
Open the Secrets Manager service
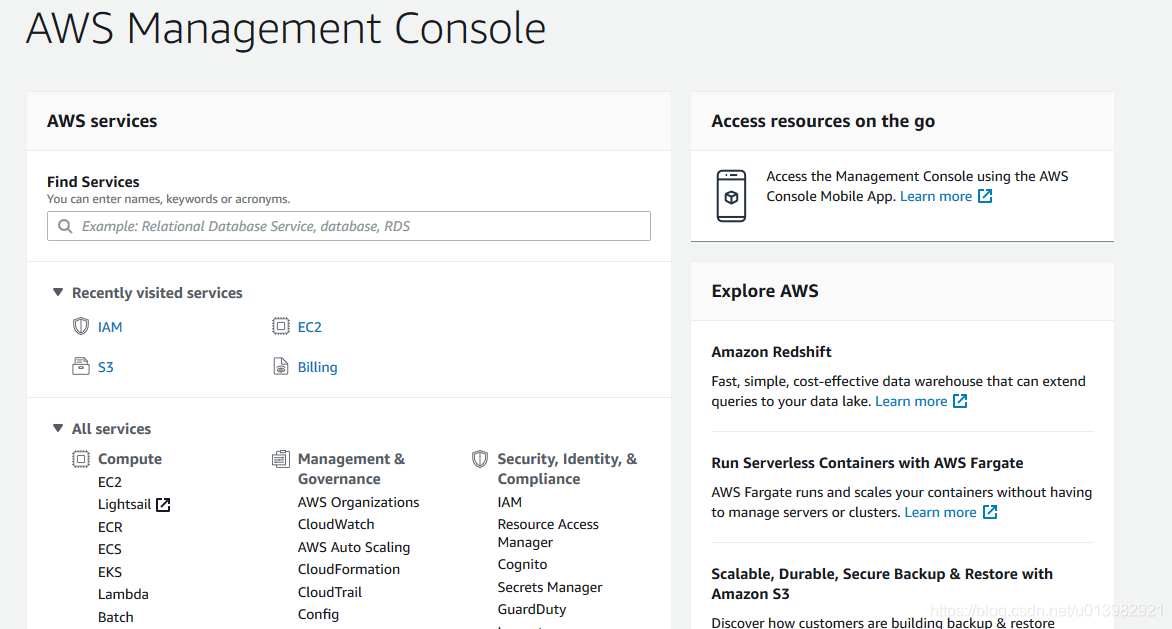(x=550, y=587)
